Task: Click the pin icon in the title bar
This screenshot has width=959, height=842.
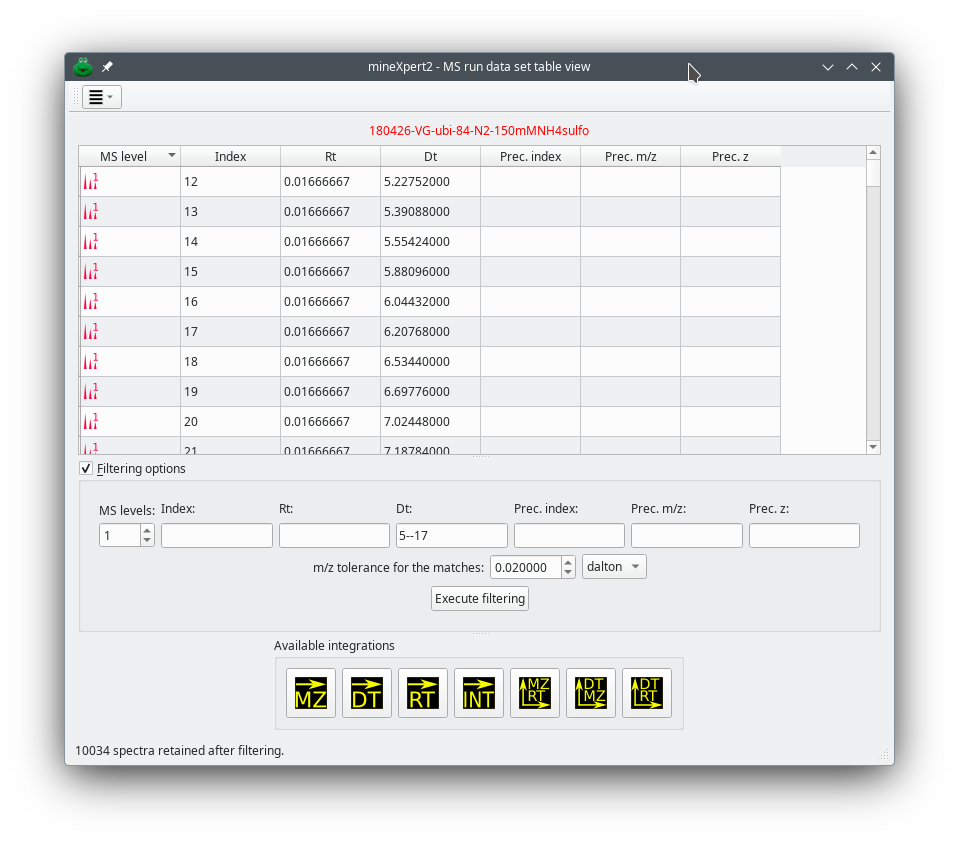Action: [107, 66]
